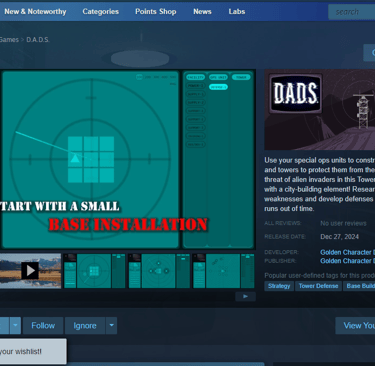This screenshot has width=375, height=366.
Task: Select the third teal screenshot thumbnail
Action: coord(159,271)
